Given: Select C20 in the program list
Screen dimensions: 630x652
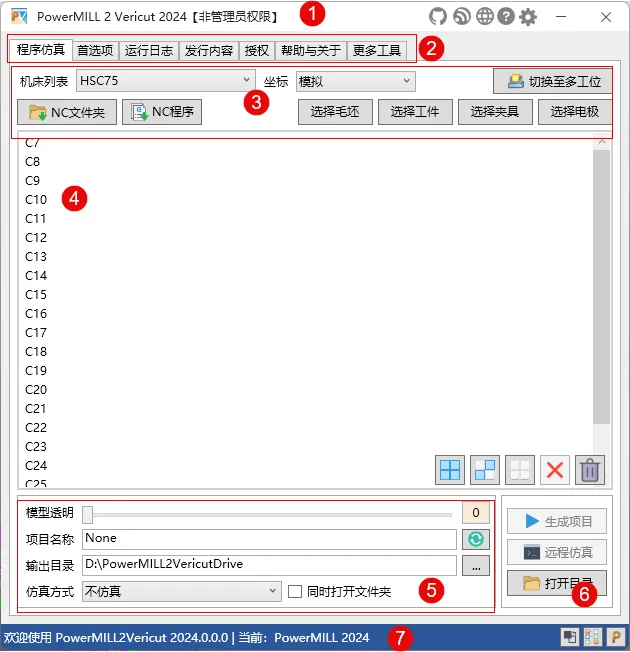Looking at the screenshot, I should click(x=36, y=390).
